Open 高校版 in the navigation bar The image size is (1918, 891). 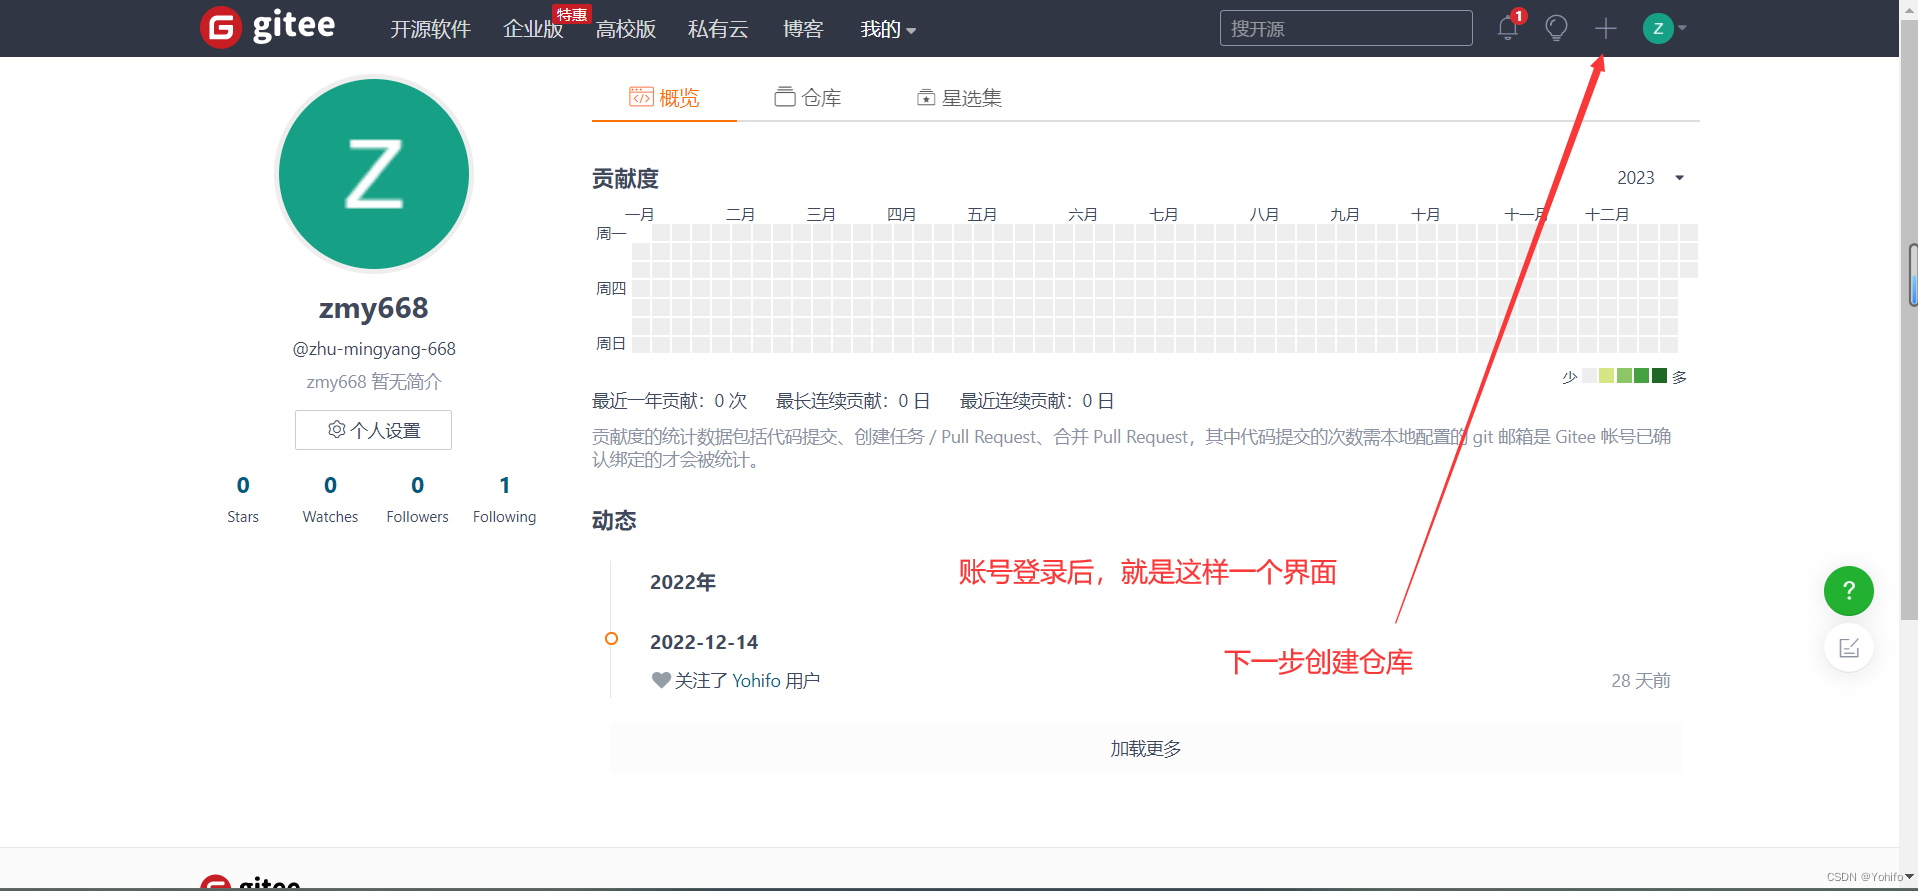point(626,29)
